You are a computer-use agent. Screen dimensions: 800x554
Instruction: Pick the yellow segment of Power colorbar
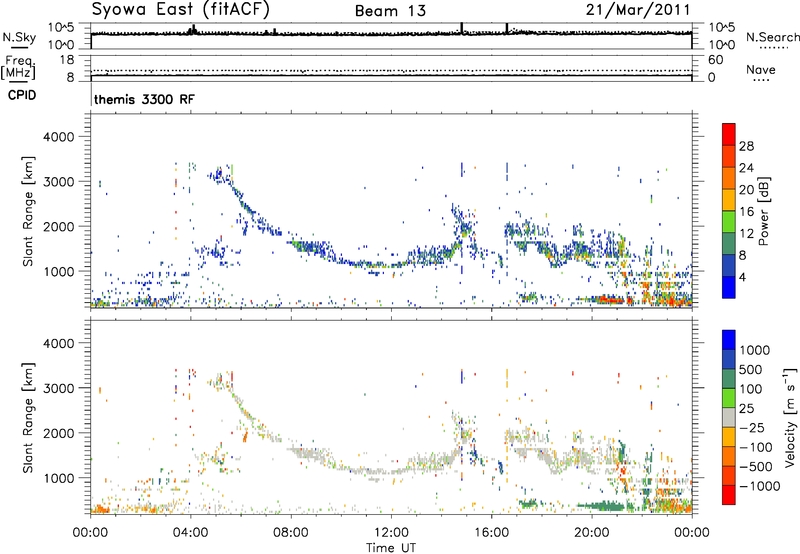[x=729, y=204]
